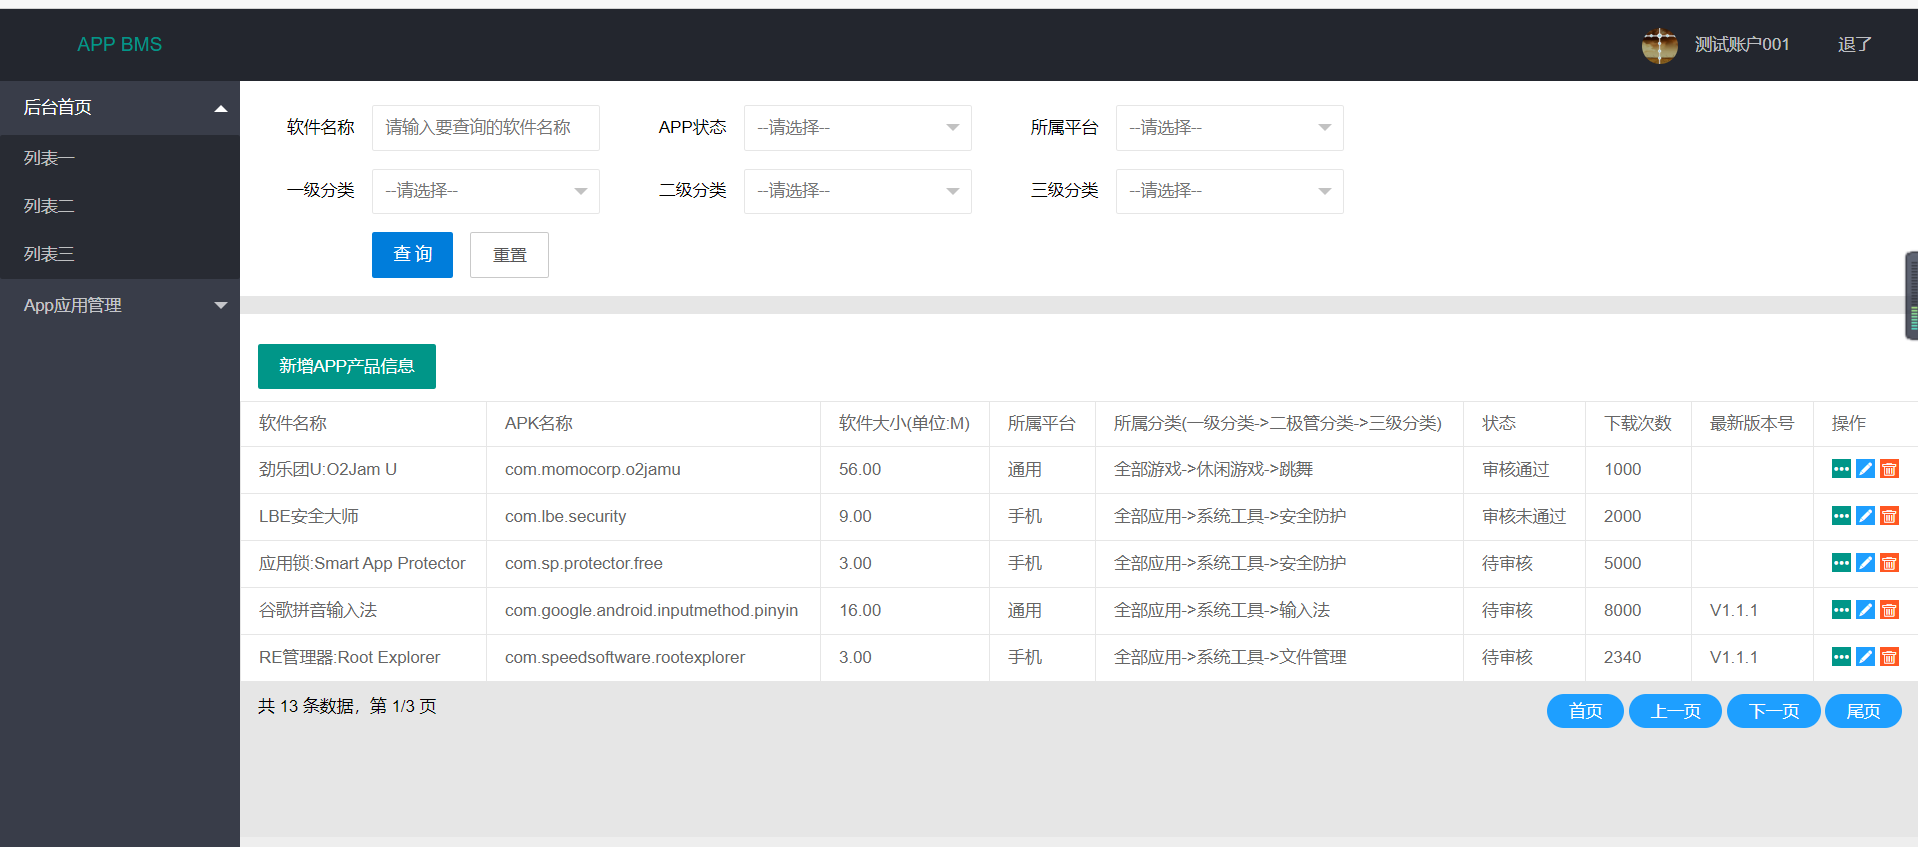The width and height of the screenshot is (1918, 847).
Task: Edit the LBE安全大师 row
Action: point(1865,516)
